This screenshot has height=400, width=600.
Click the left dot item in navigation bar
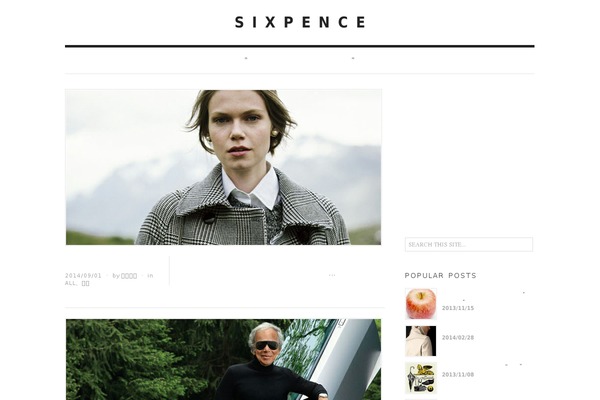pos(246,59)
